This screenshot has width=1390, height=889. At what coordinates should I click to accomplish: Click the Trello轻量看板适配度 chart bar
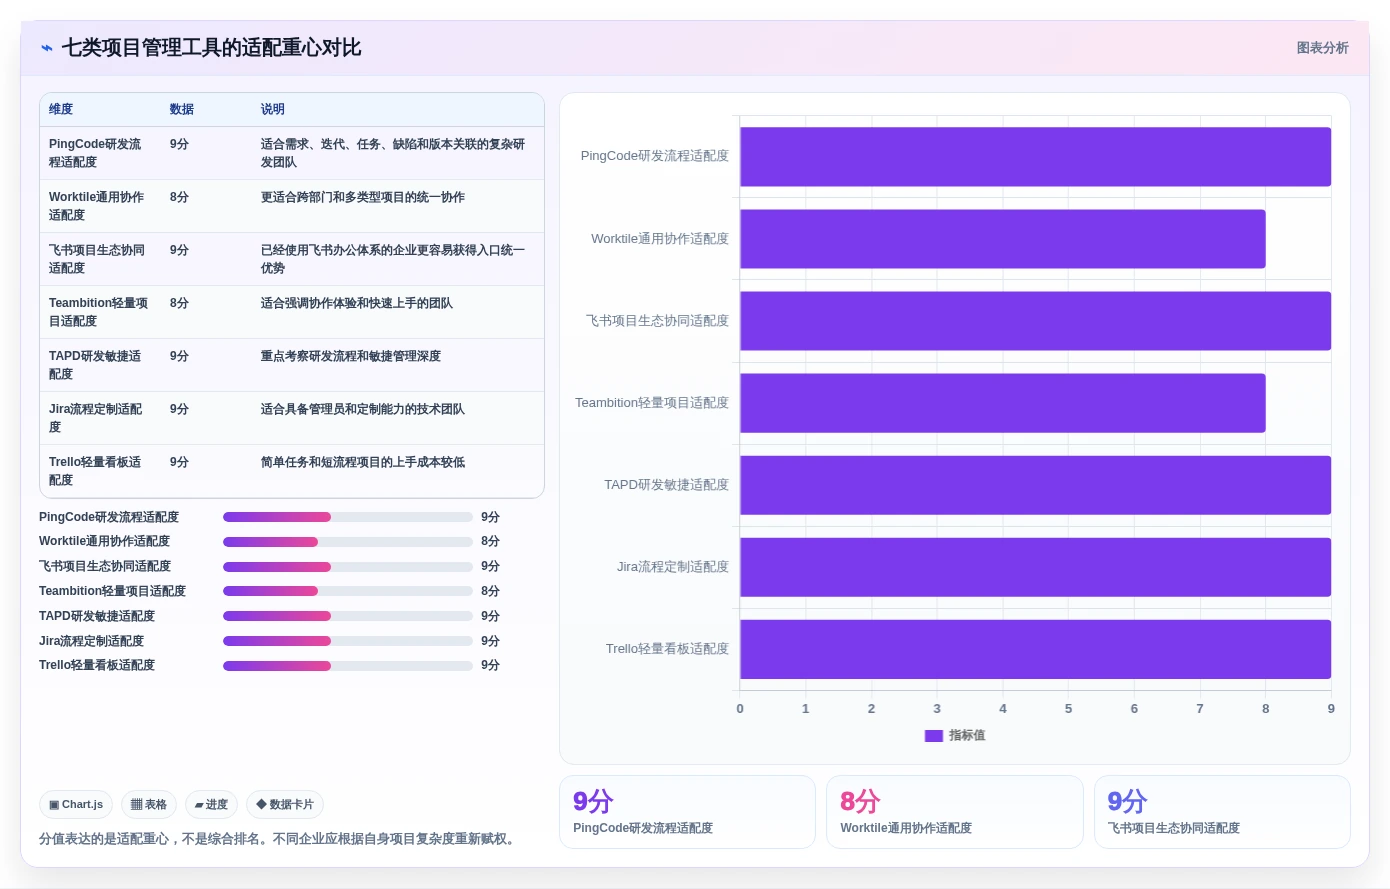pos(1035,649)
